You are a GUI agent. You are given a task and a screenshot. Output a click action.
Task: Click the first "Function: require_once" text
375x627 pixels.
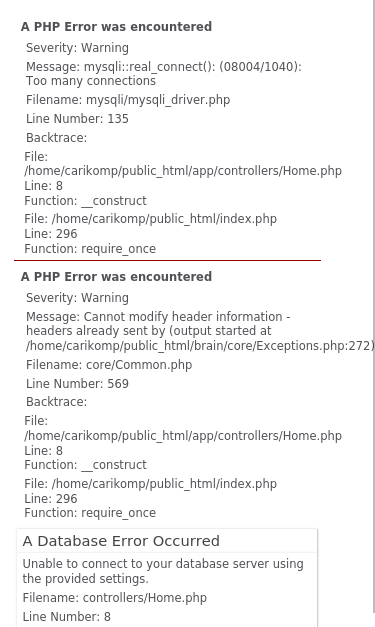90,249
